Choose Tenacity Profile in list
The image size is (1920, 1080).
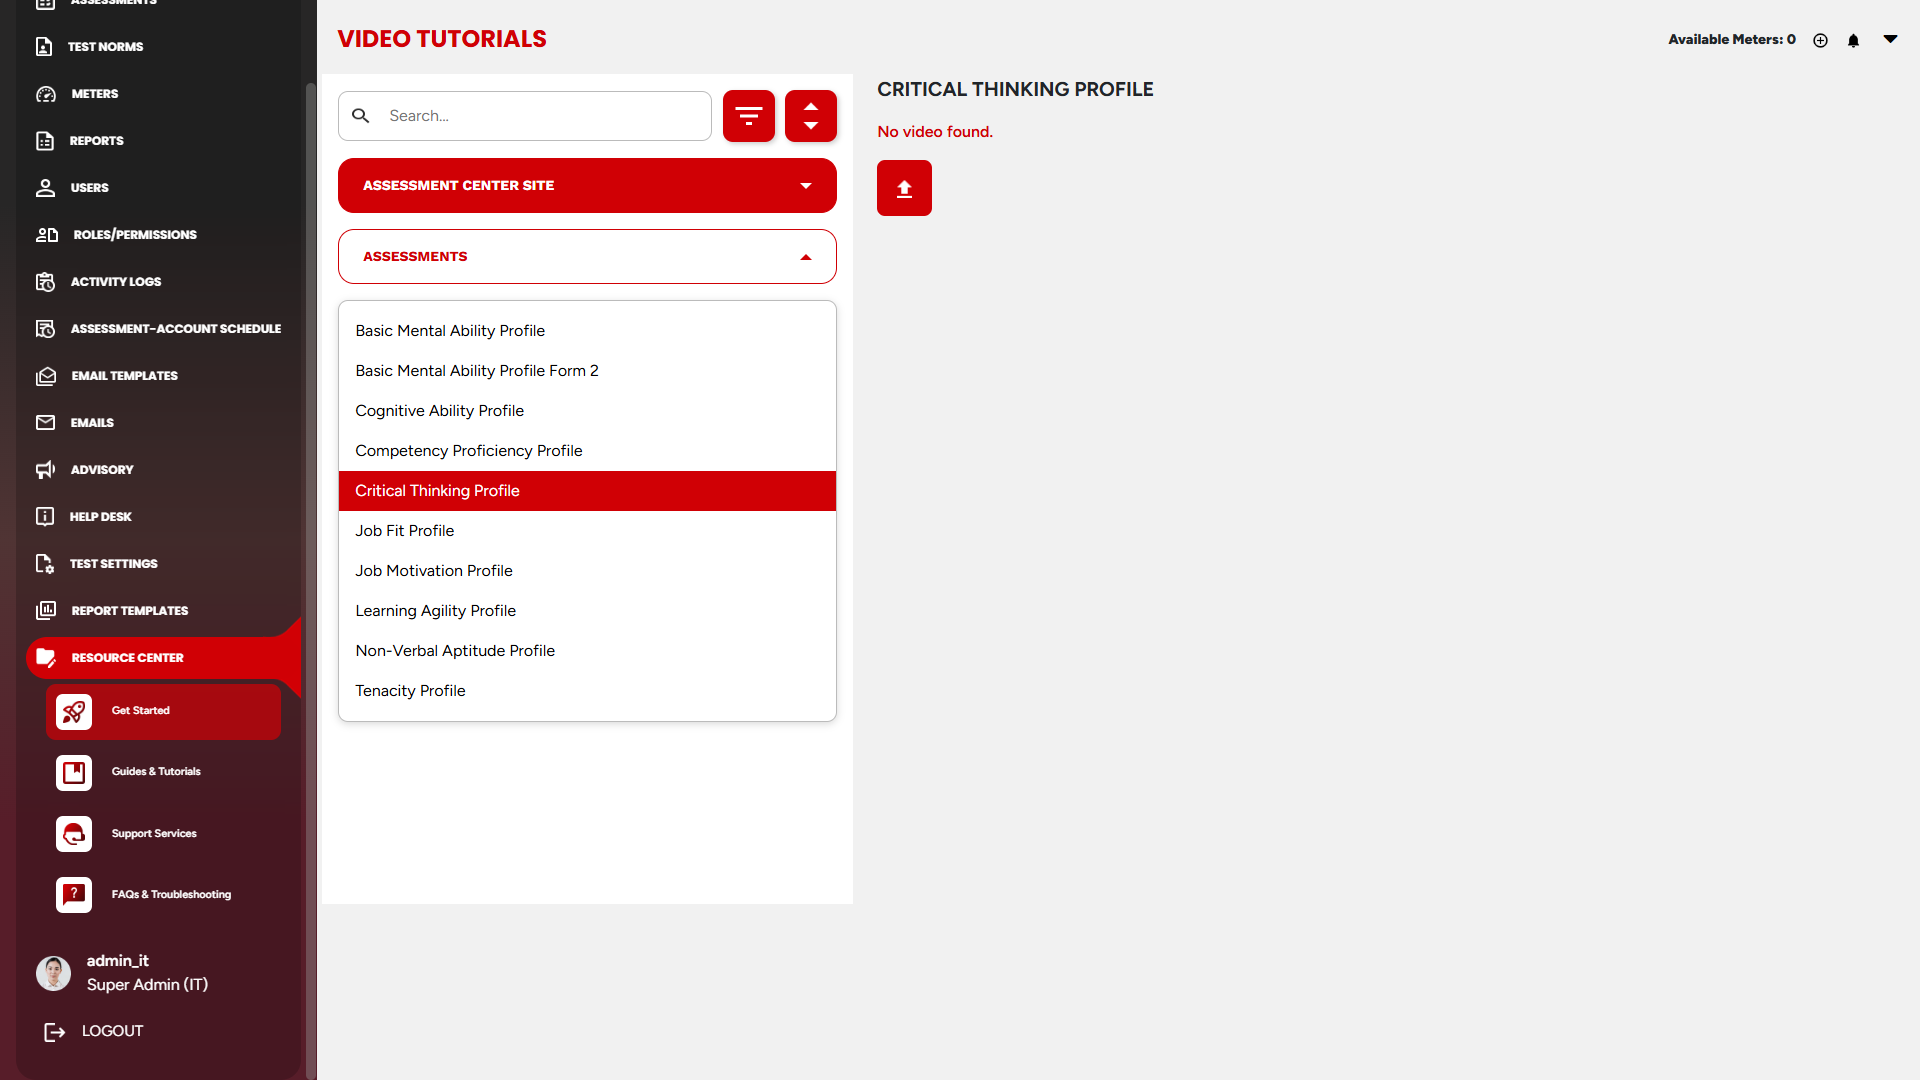coord(410,691)
